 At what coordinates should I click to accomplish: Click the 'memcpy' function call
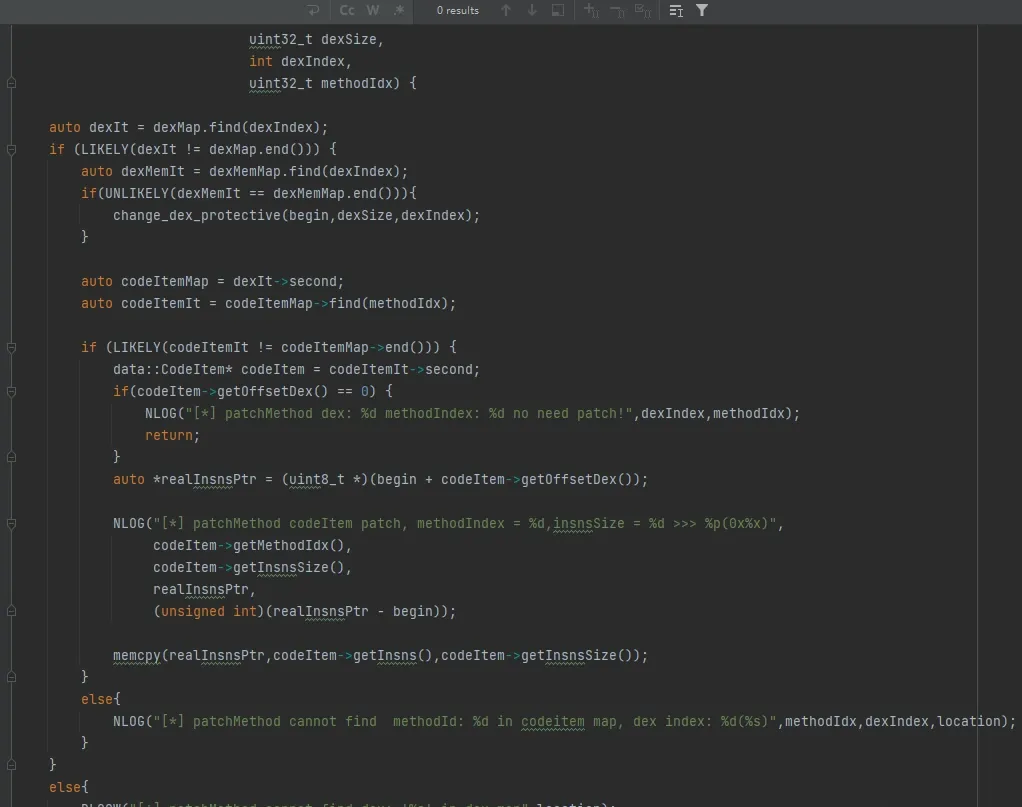(136, 656)
